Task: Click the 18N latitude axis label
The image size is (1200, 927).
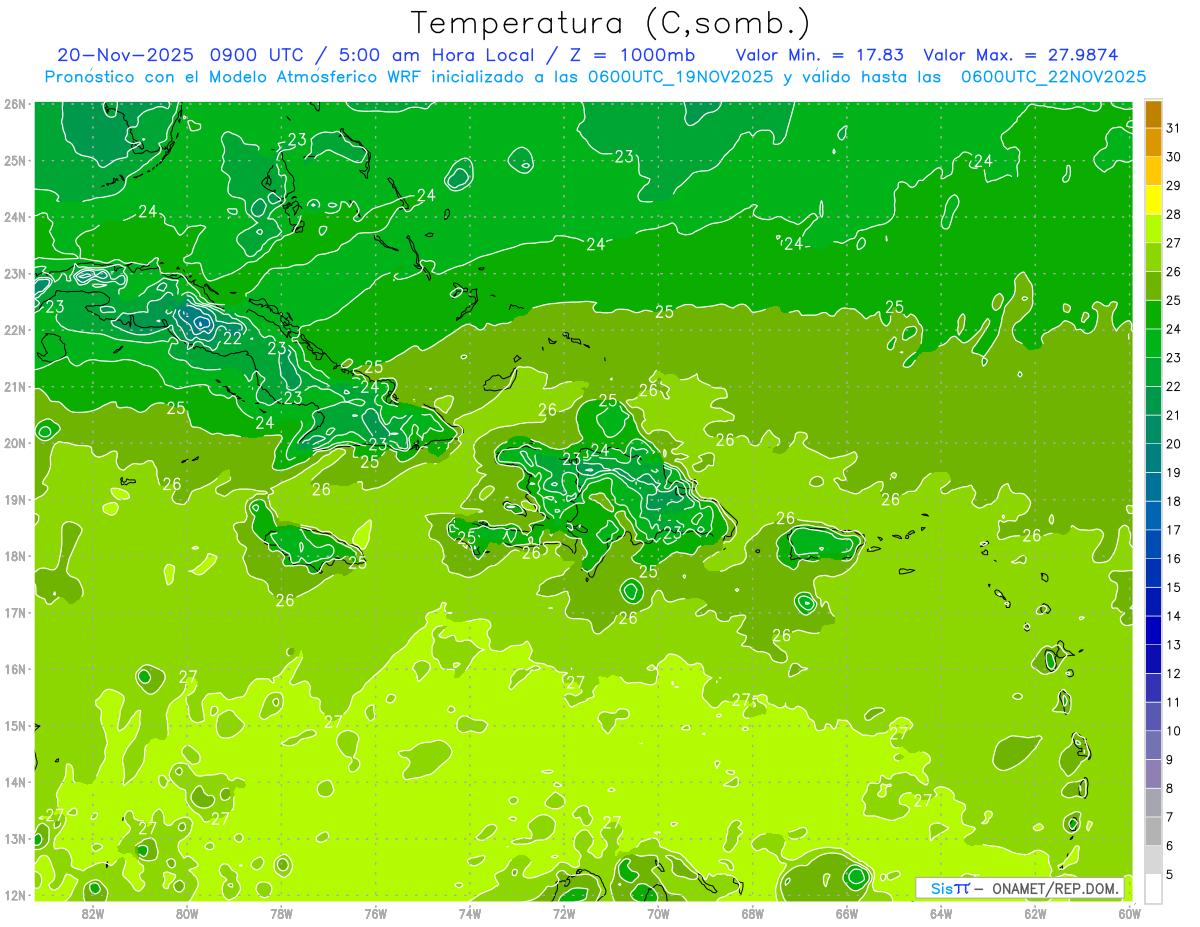Action: coord(16,556)
